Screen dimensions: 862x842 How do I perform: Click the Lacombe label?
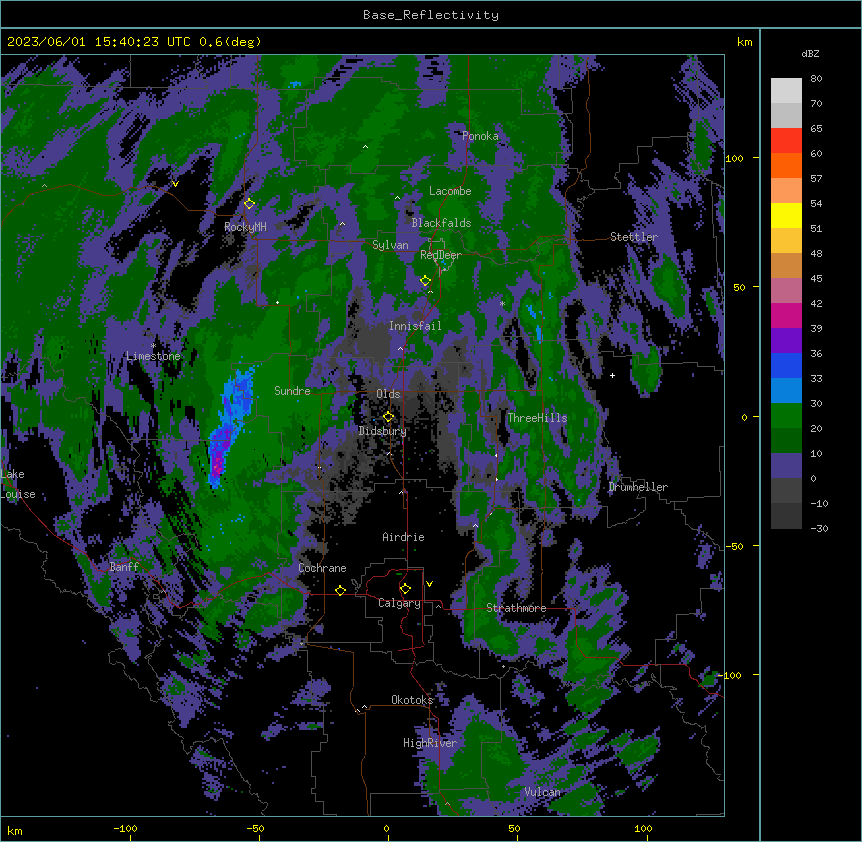450,191
